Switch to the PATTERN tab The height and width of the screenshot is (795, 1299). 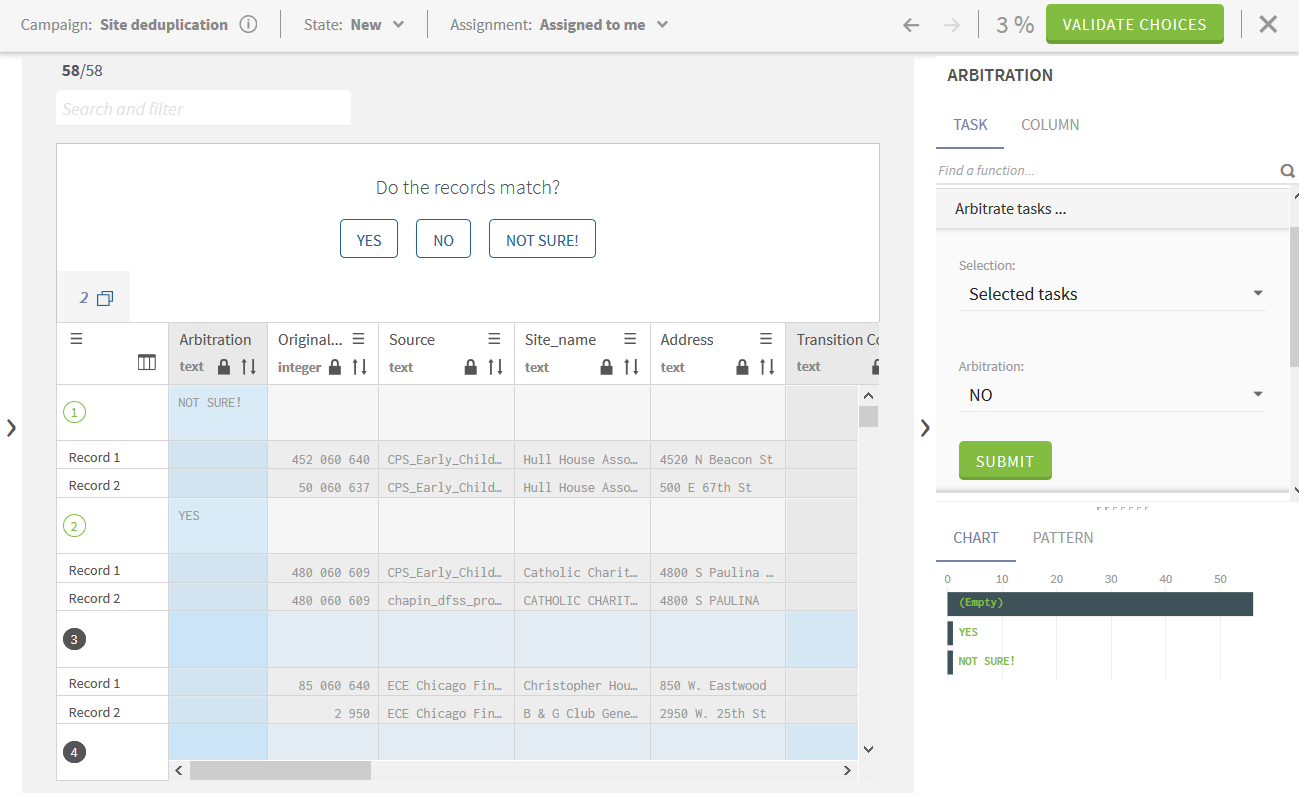1062,538
